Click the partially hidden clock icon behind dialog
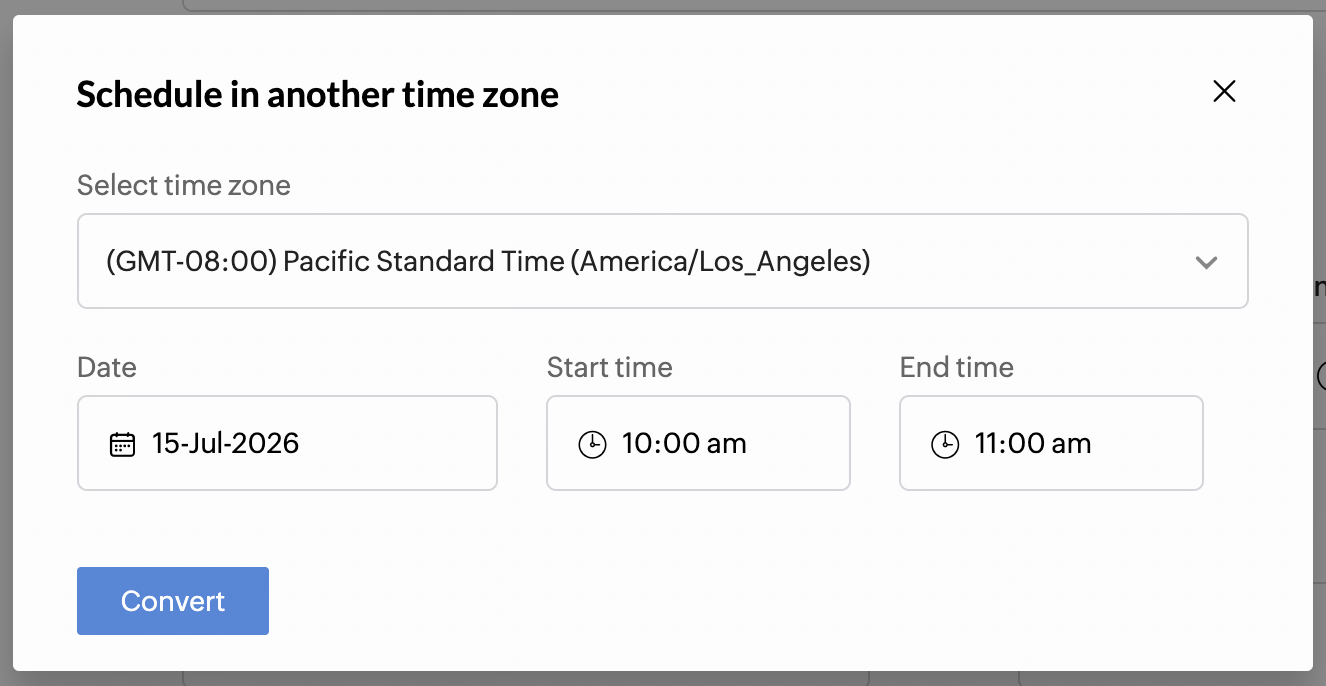The image size is (1326, 686). coord(1320,376)
